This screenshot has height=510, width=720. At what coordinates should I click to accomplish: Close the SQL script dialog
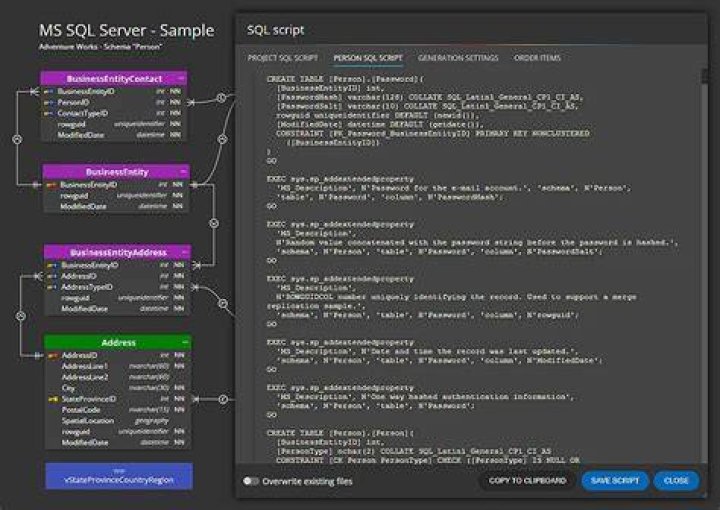tap(676, 481)
